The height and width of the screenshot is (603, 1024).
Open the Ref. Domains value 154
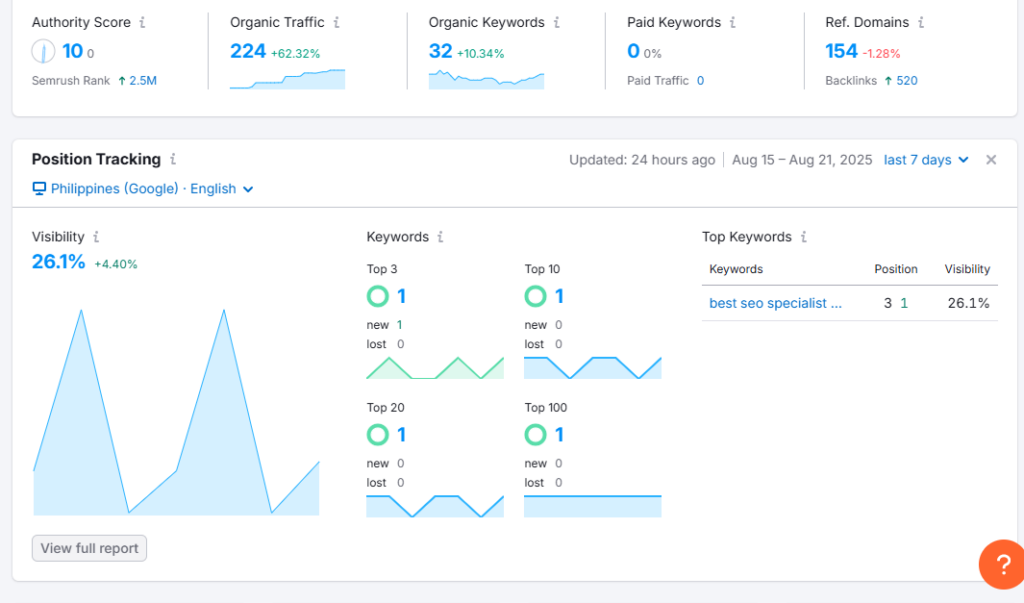coord(841,51)
